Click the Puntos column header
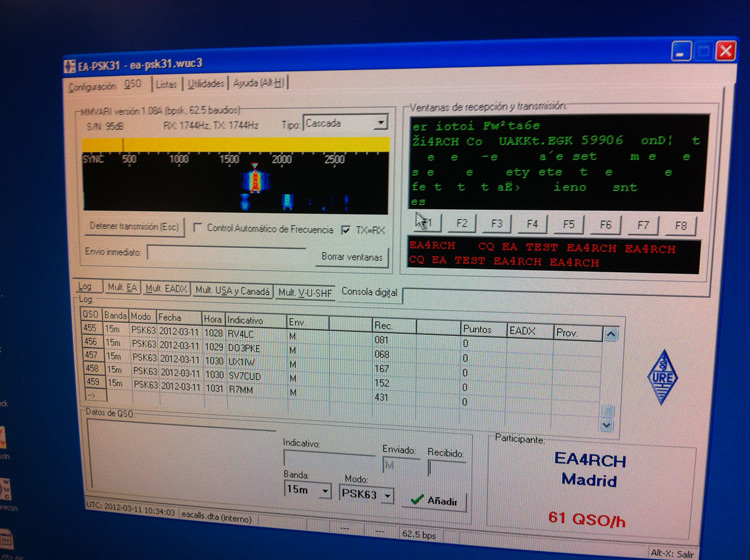Screen dimensions: 750x560 (x=483, y=329)
